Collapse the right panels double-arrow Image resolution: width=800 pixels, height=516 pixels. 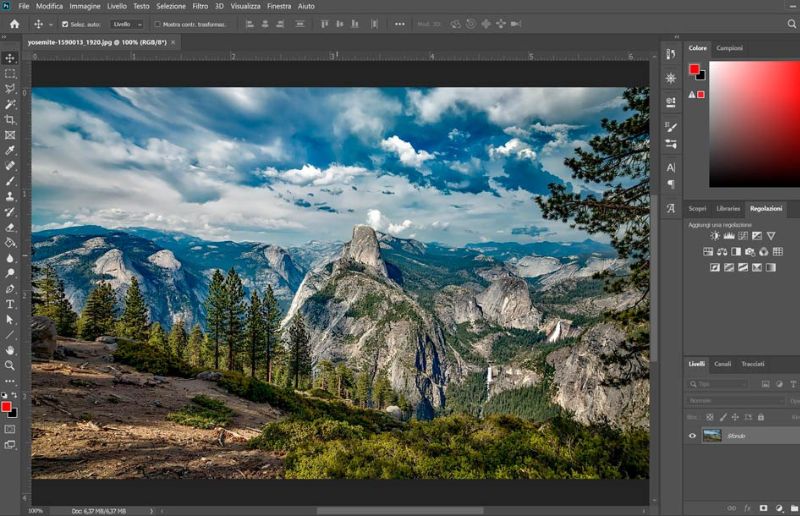(x=677, y=37)
